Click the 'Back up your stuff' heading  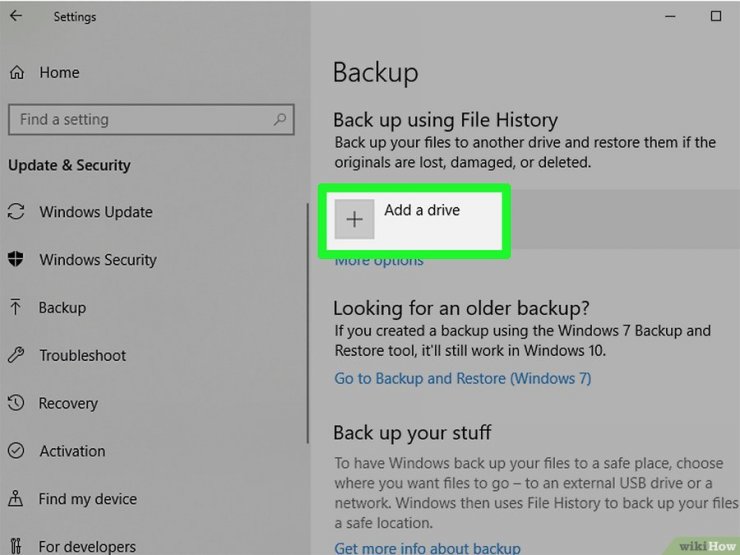click(412, 433)
